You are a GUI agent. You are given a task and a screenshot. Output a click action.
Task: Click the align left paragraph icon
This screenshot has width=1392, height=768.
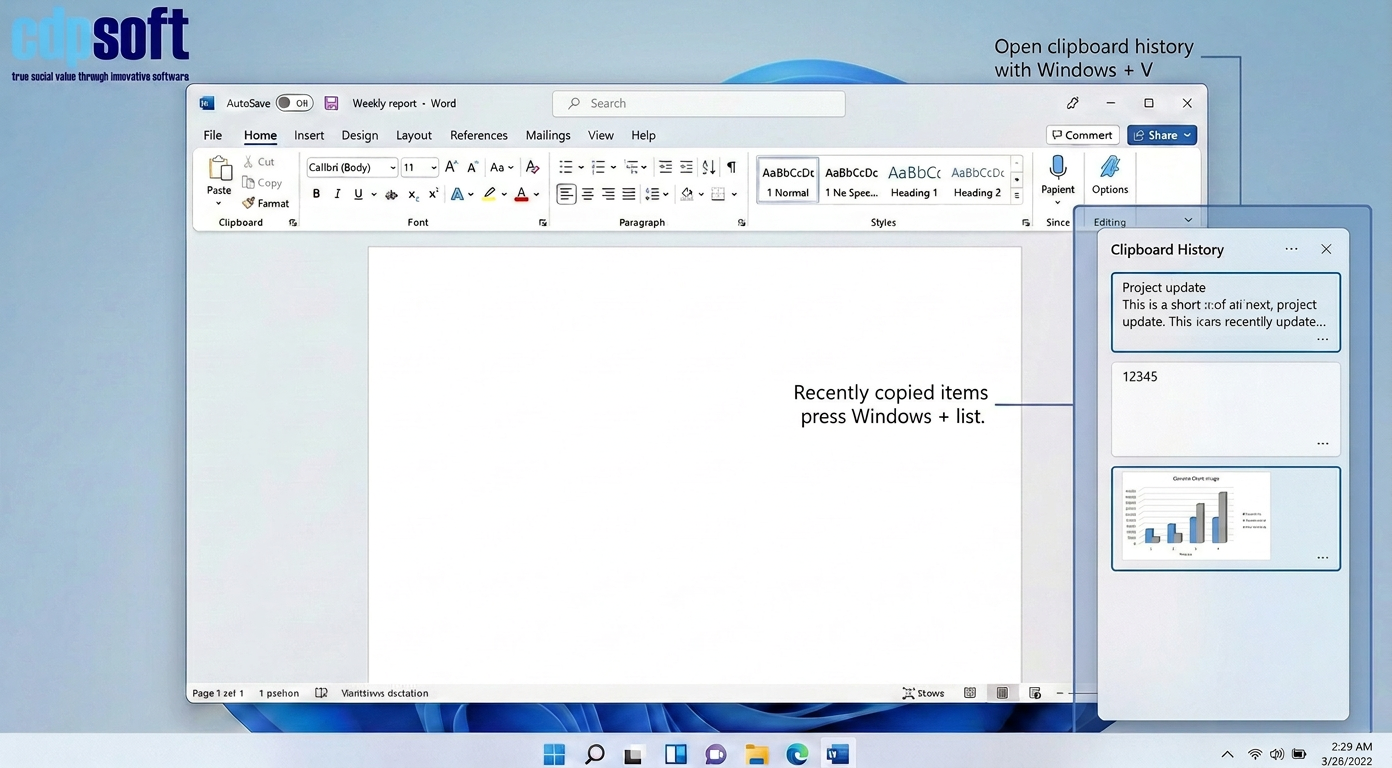566,194
